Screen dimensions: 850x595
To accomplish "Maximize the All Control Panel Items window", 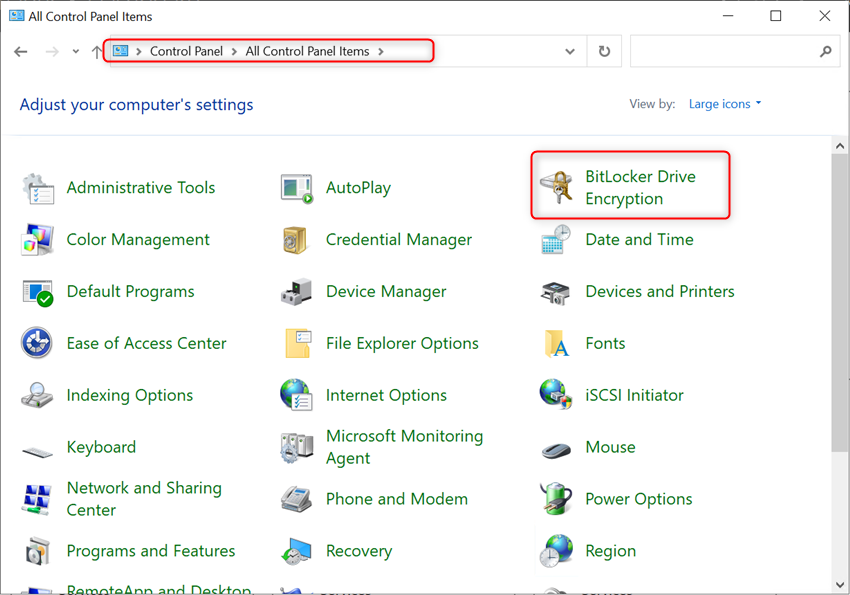I will coord(776,16).
